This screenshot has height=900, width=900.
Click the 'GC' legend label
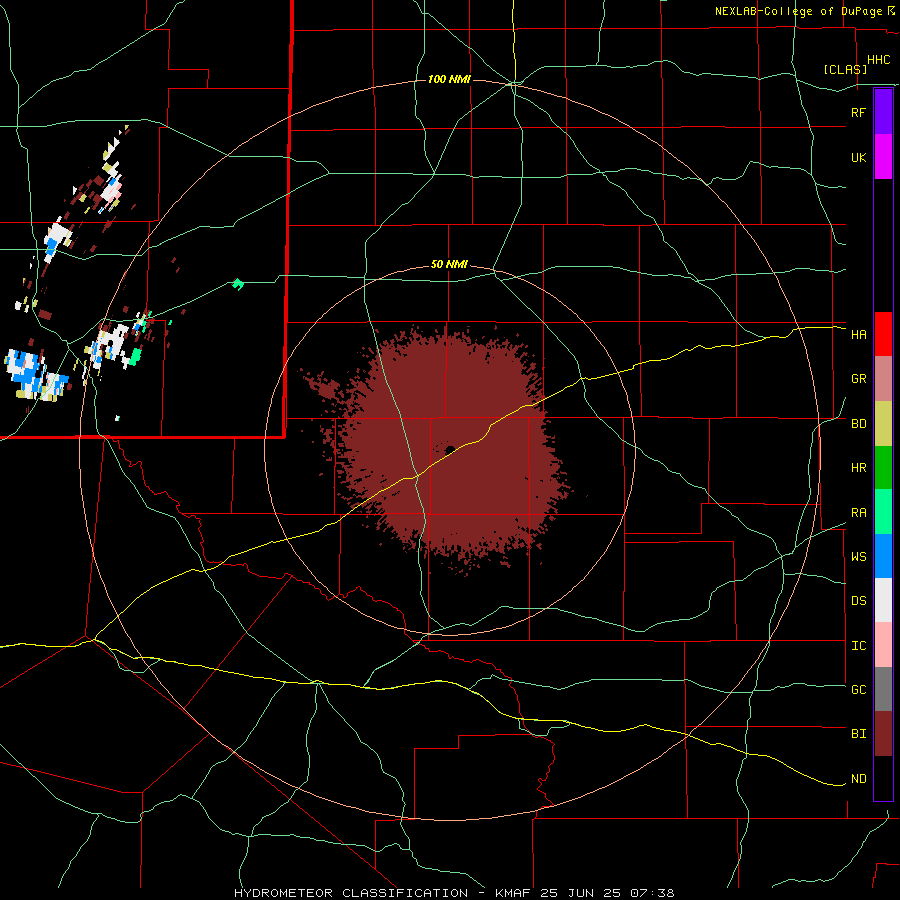click(x=858, y=690)
